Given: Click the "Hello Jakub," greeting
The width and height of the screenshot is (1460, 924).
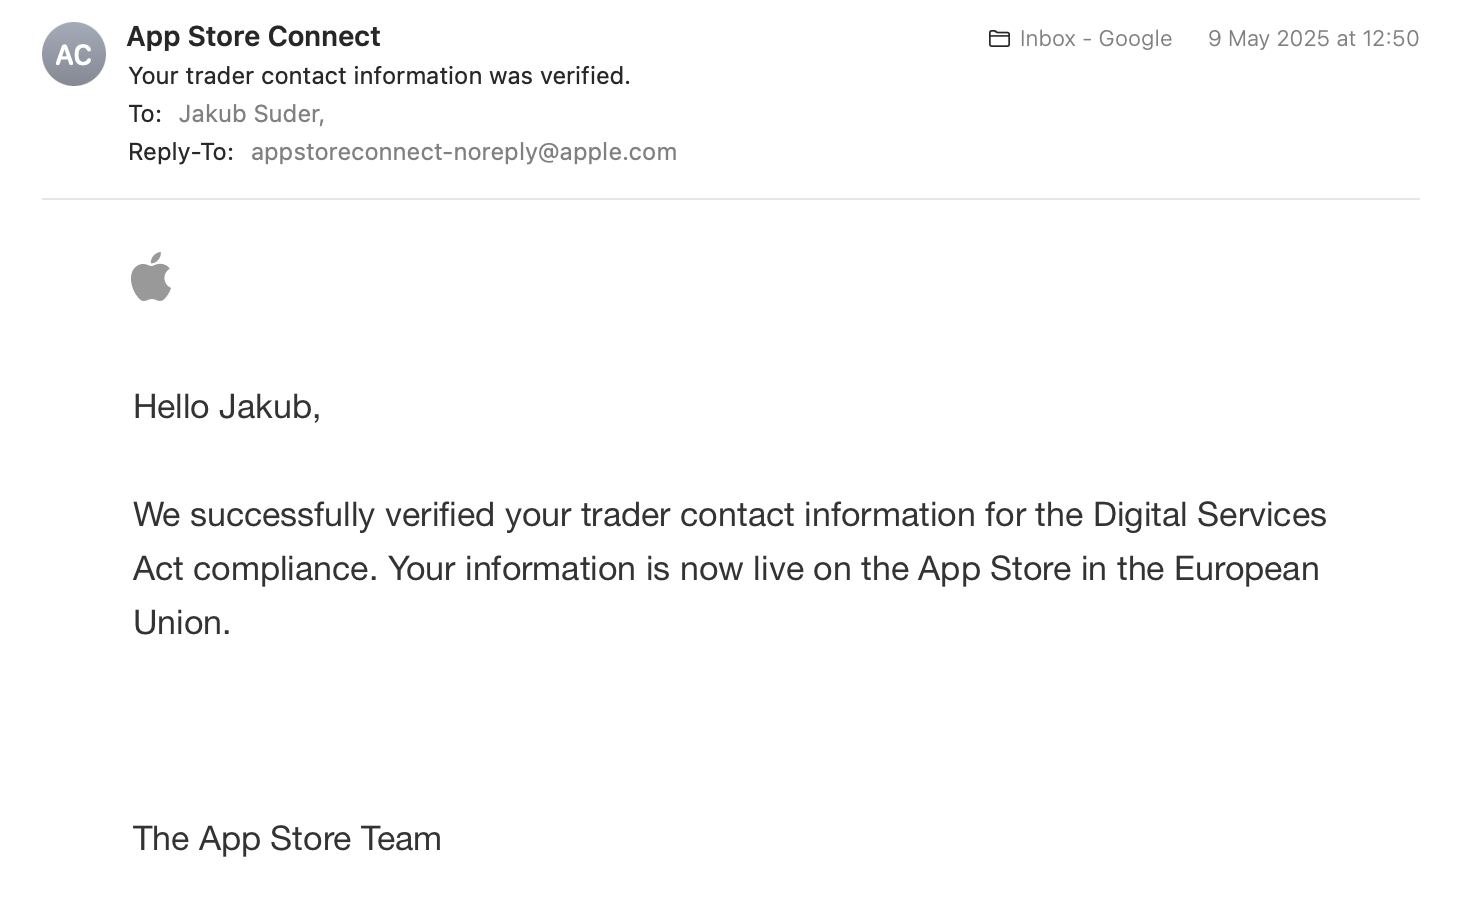Looking at the screenshot, I should (226, 407).
